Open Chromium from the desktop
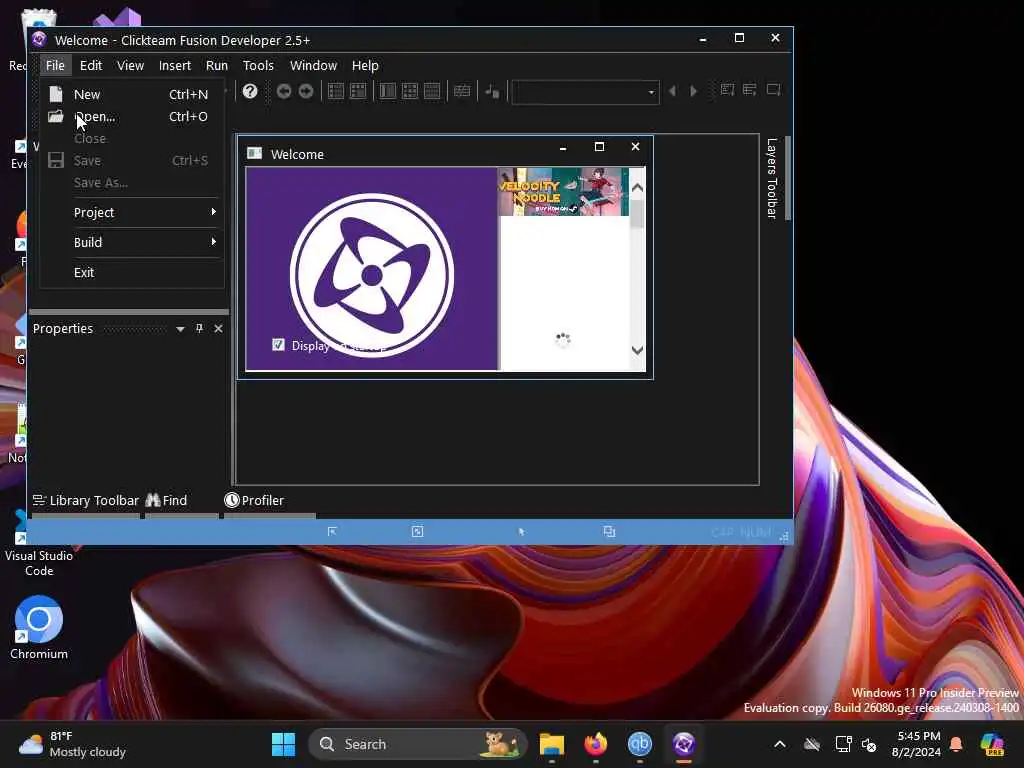Viewport: 1024px width, 768px height. click(39, 628)
